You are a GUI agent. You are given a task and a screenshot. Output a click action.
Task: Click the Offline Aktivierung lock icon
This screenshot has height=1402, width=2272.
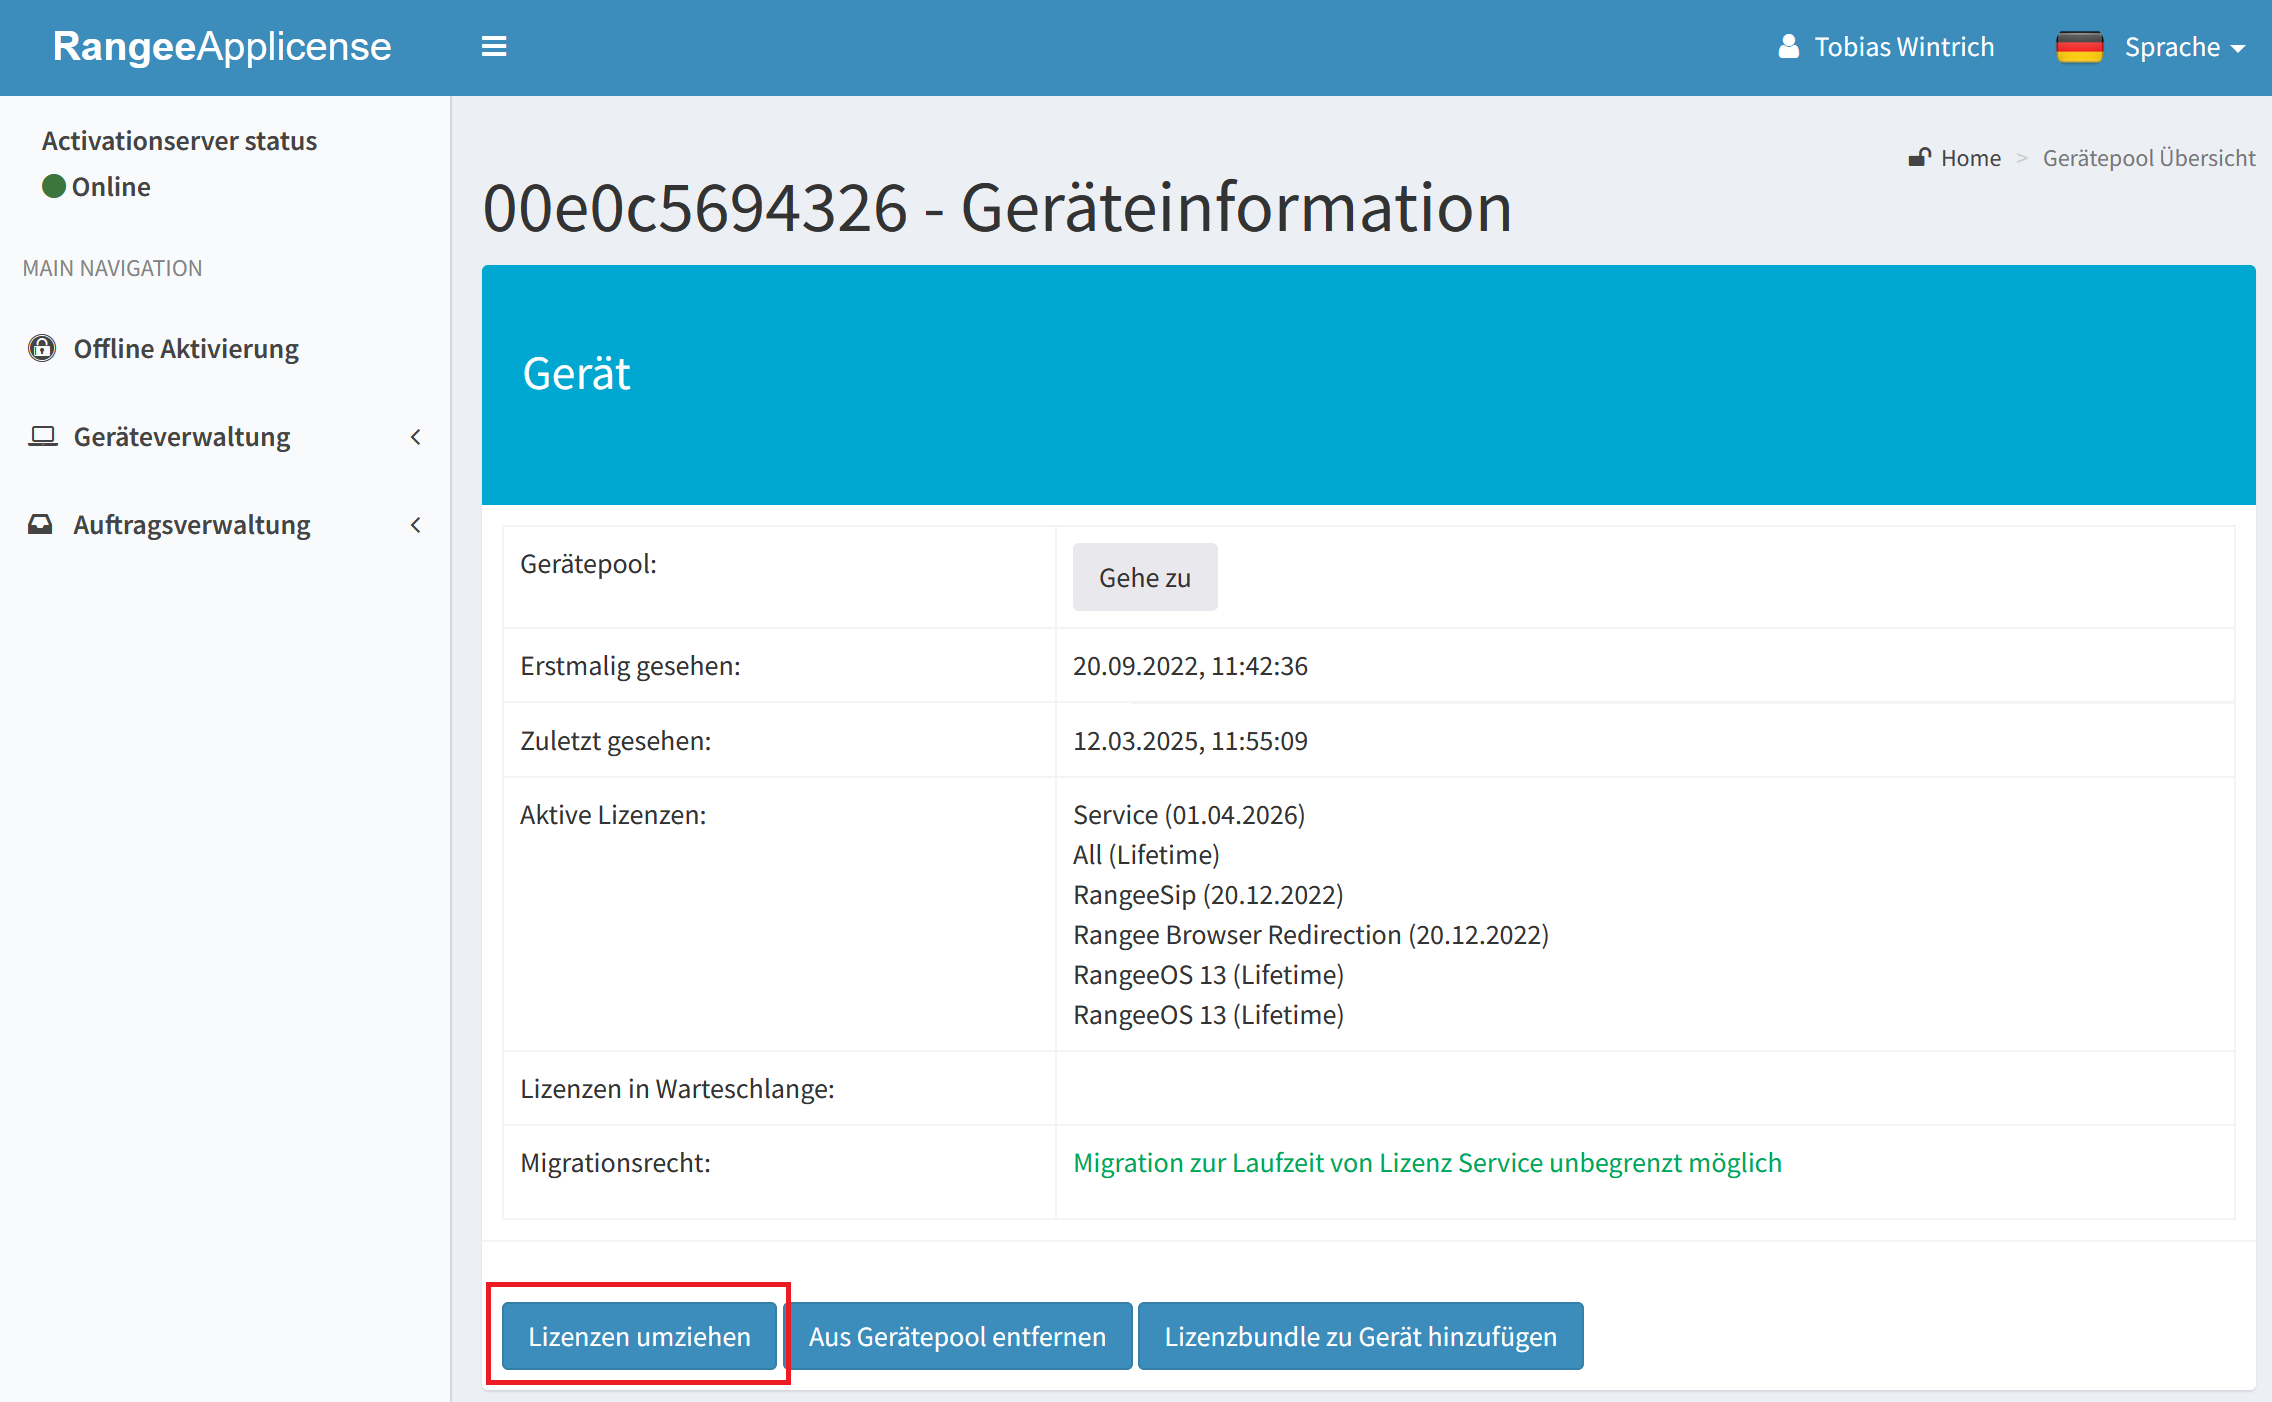42,348
